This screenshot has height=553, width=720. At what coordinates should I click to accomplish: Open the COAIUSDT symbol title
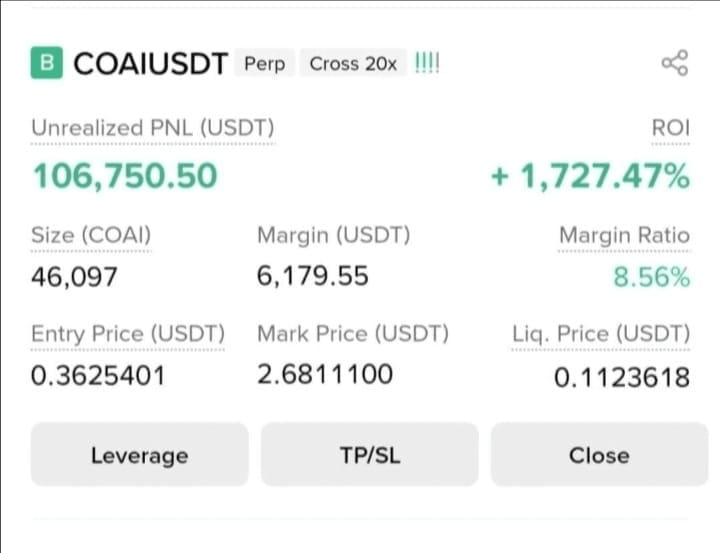[x=151, y=63]
